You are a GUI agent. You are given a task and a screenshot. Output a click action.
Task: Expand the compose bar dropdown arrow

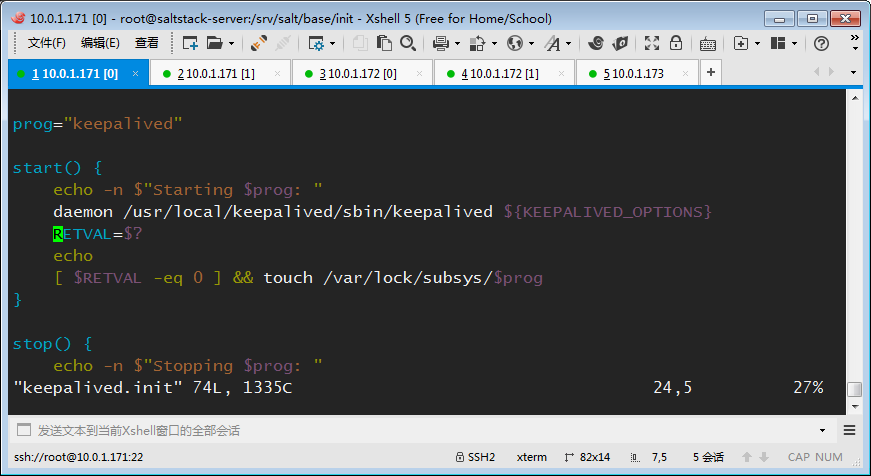(822, 430)
